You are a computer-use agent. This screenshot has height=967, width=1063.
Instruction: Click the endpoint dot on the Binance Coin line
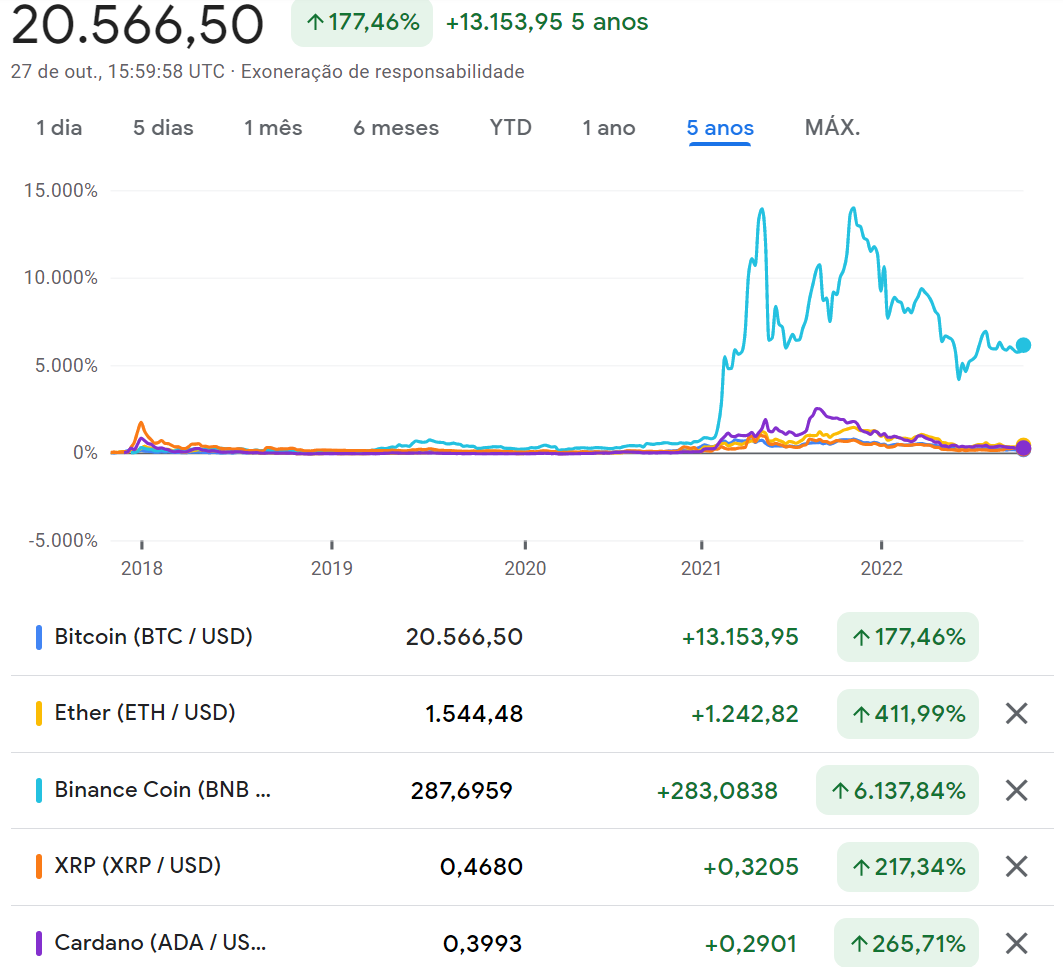pyautogui.click(x=1024, y=345)
